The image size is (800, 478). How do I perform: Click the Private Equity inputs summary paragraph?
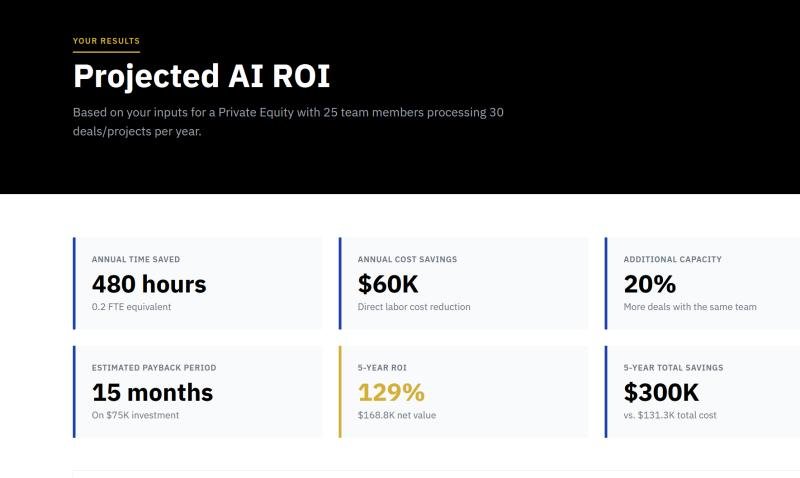(288, 121)
